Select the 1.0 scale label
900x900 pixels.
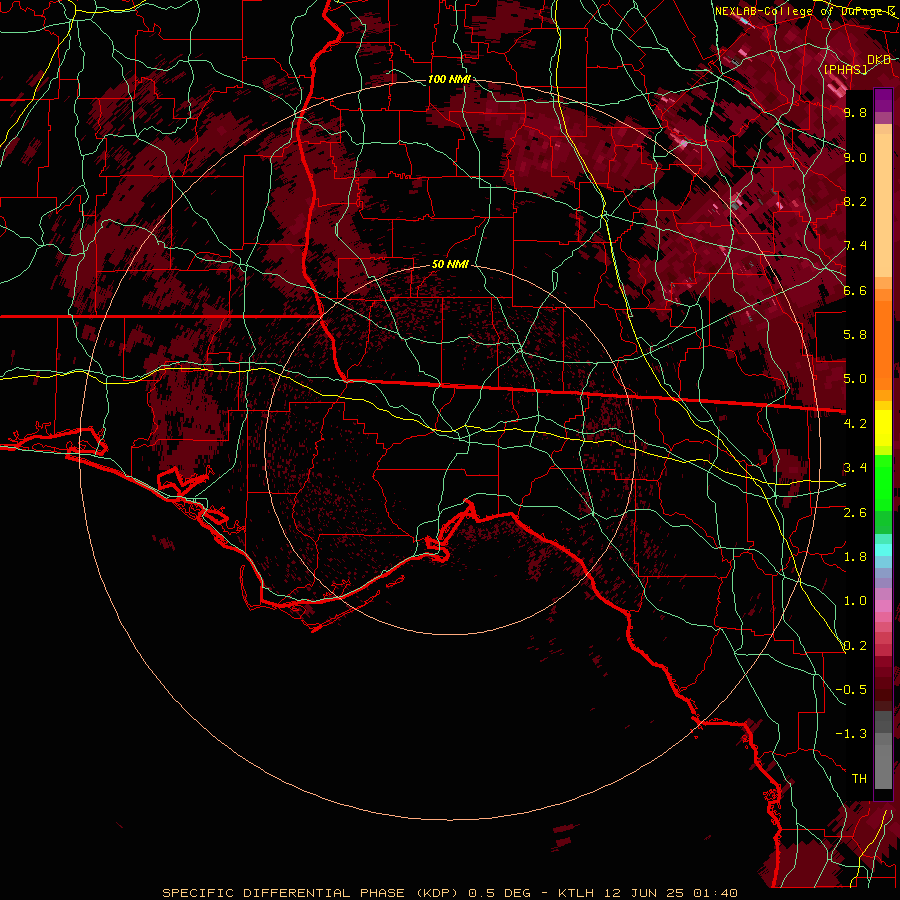pyautogui.click(x=855, y=601)
